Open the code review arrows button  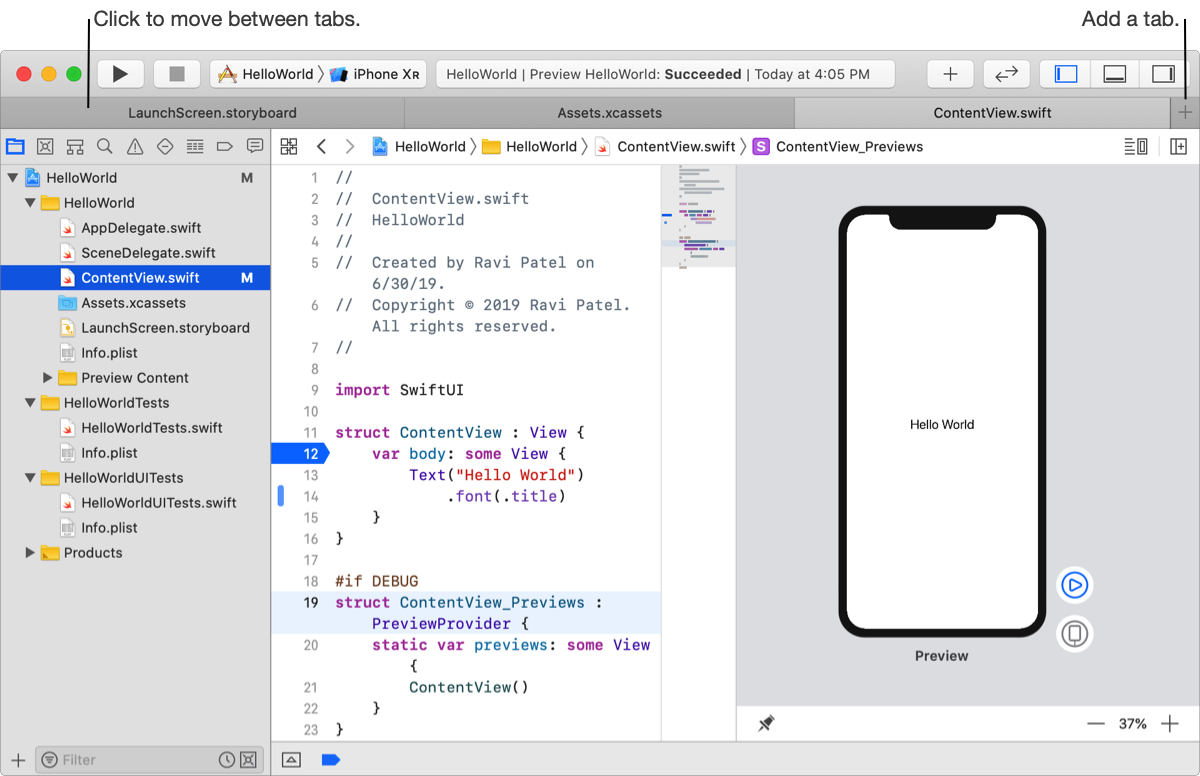pyautogui.click(x=1006, y=74)
